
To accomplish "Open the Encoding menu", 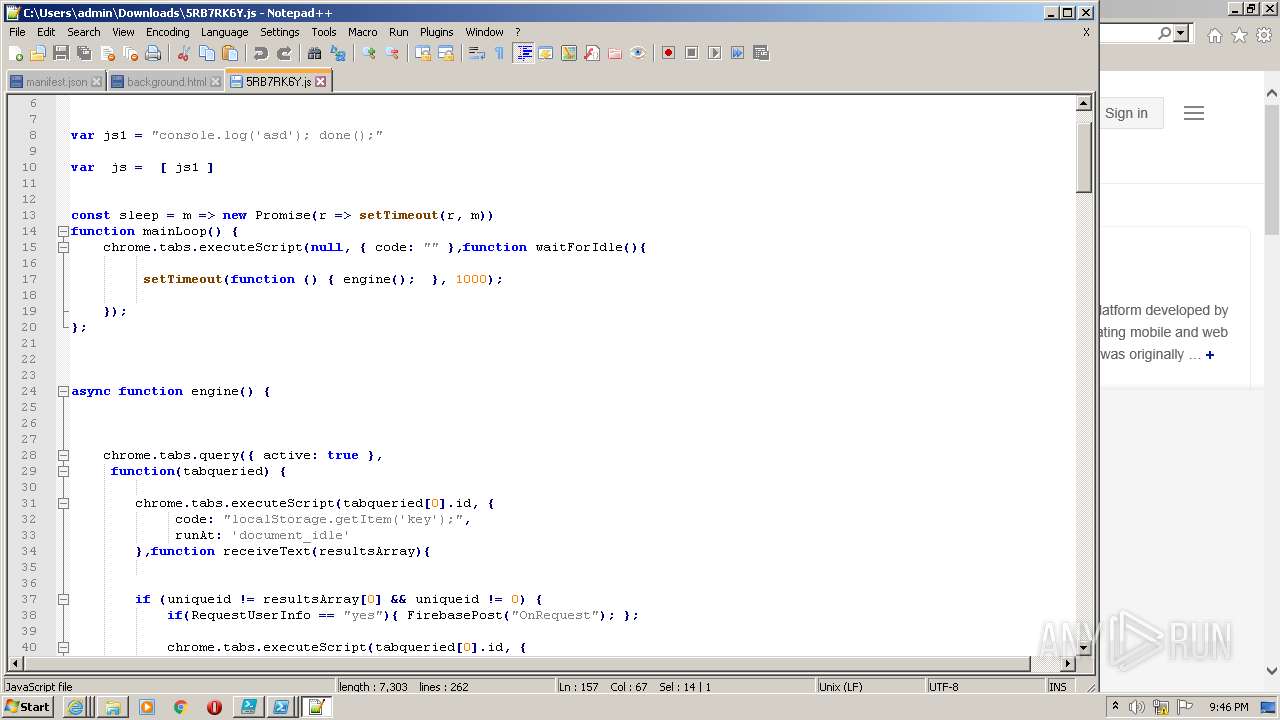I will [167, 32].
